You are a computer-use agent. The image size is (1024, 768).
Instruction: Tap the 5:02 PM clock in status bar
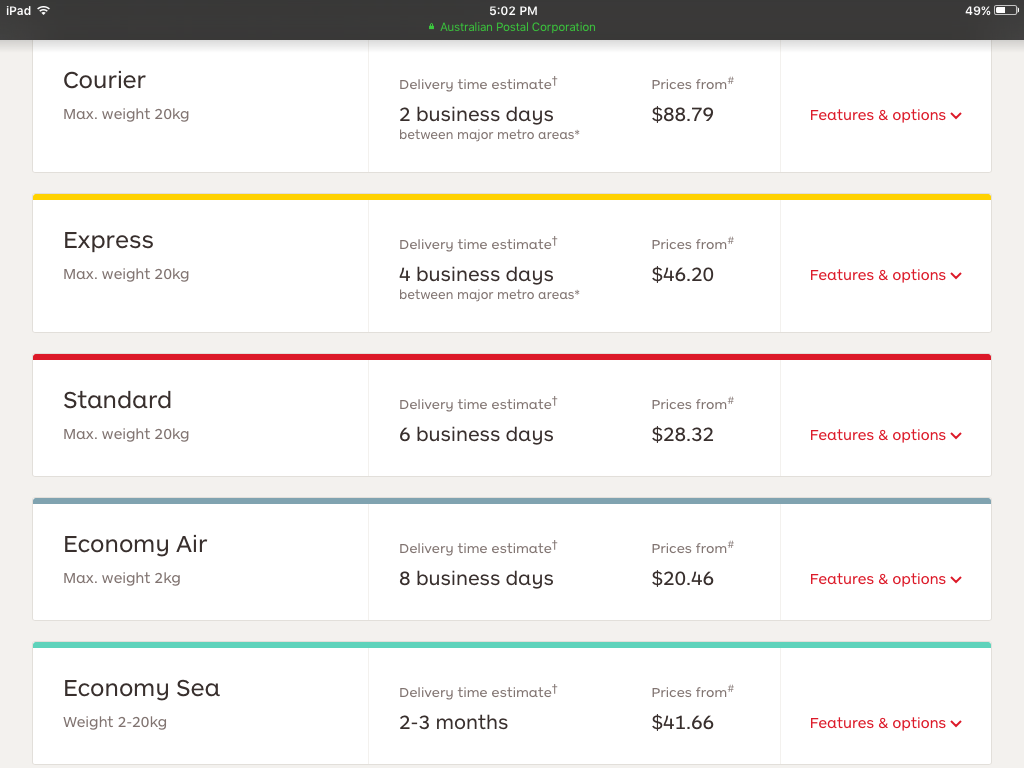pos(513,10)
